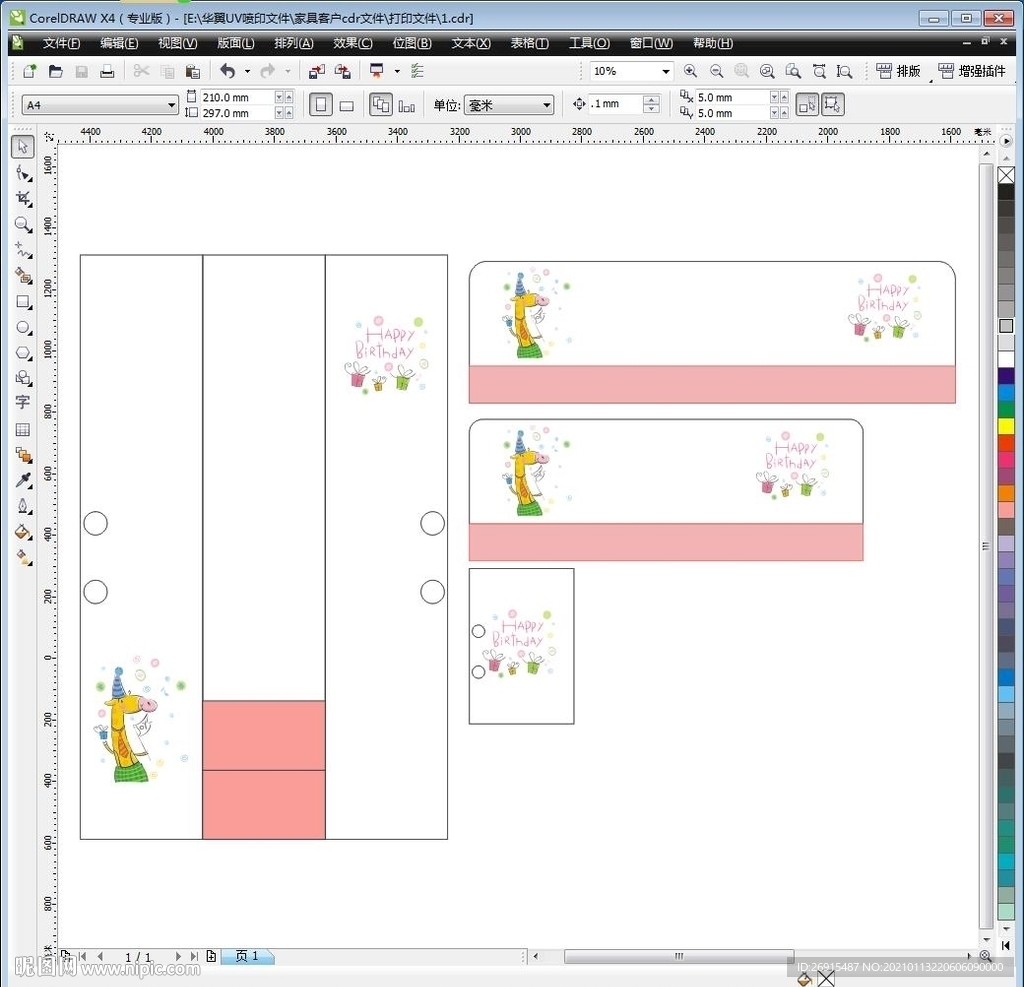Select the Interactive fill tool
1024x987 pixels.
(x=23, y=557)
